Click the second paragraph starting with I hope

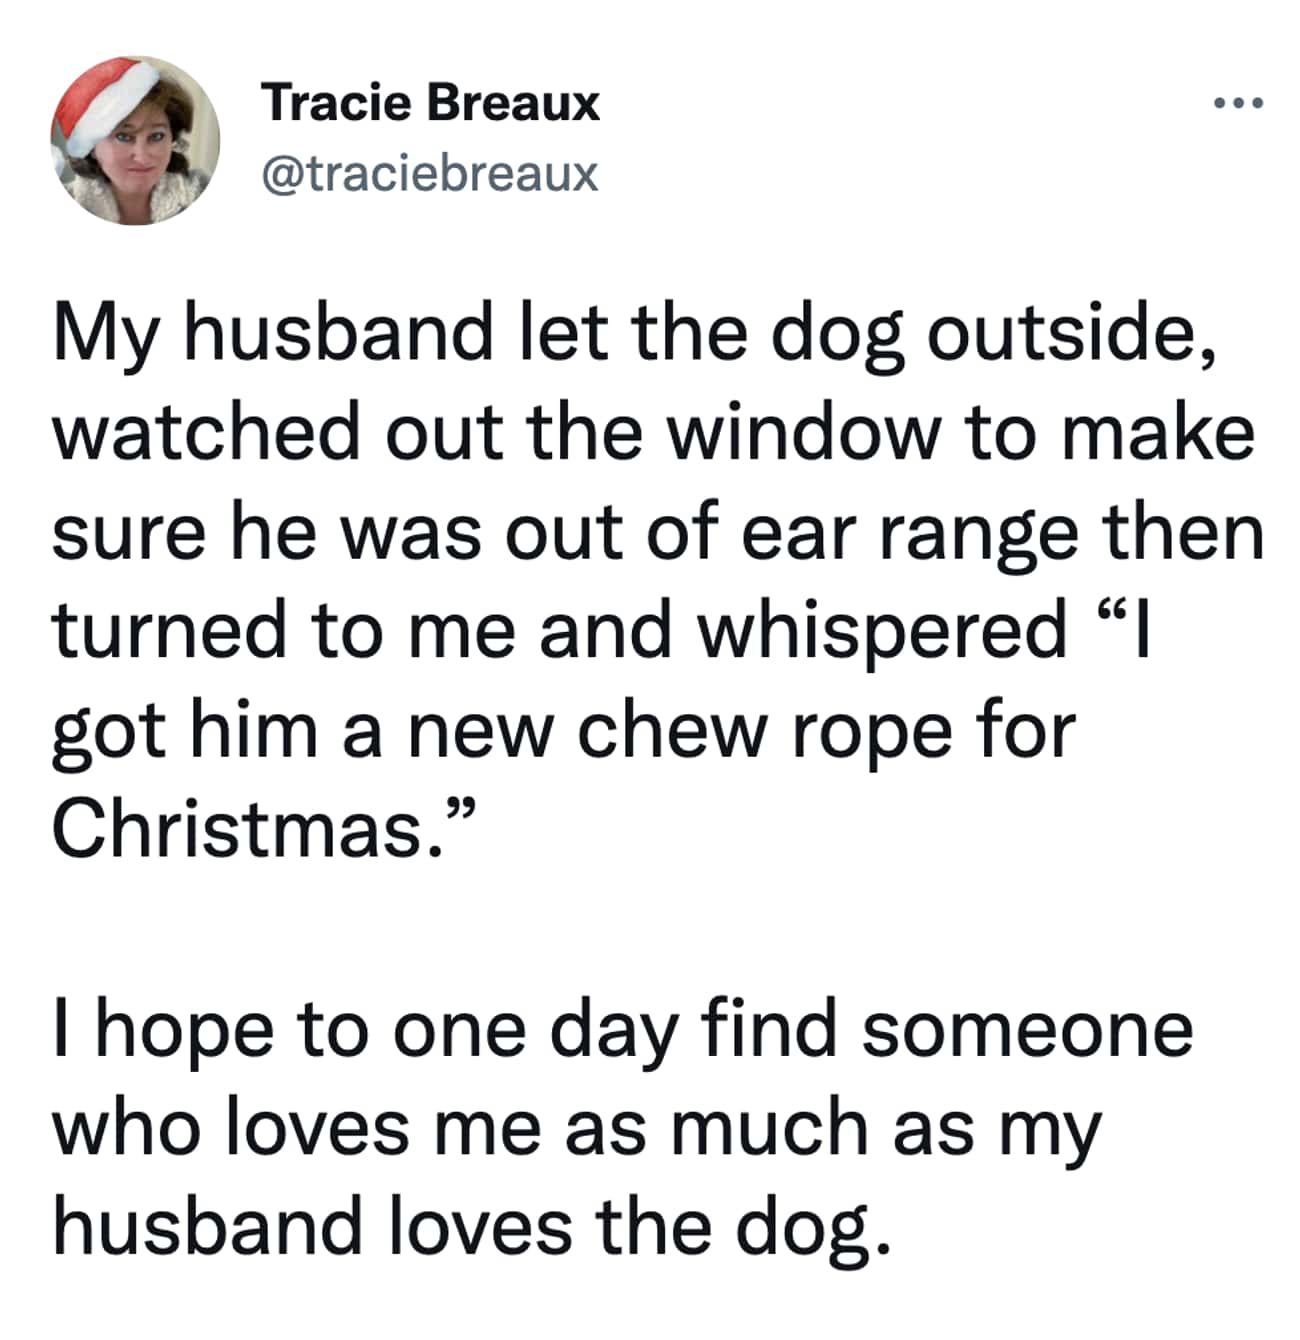620,1125
